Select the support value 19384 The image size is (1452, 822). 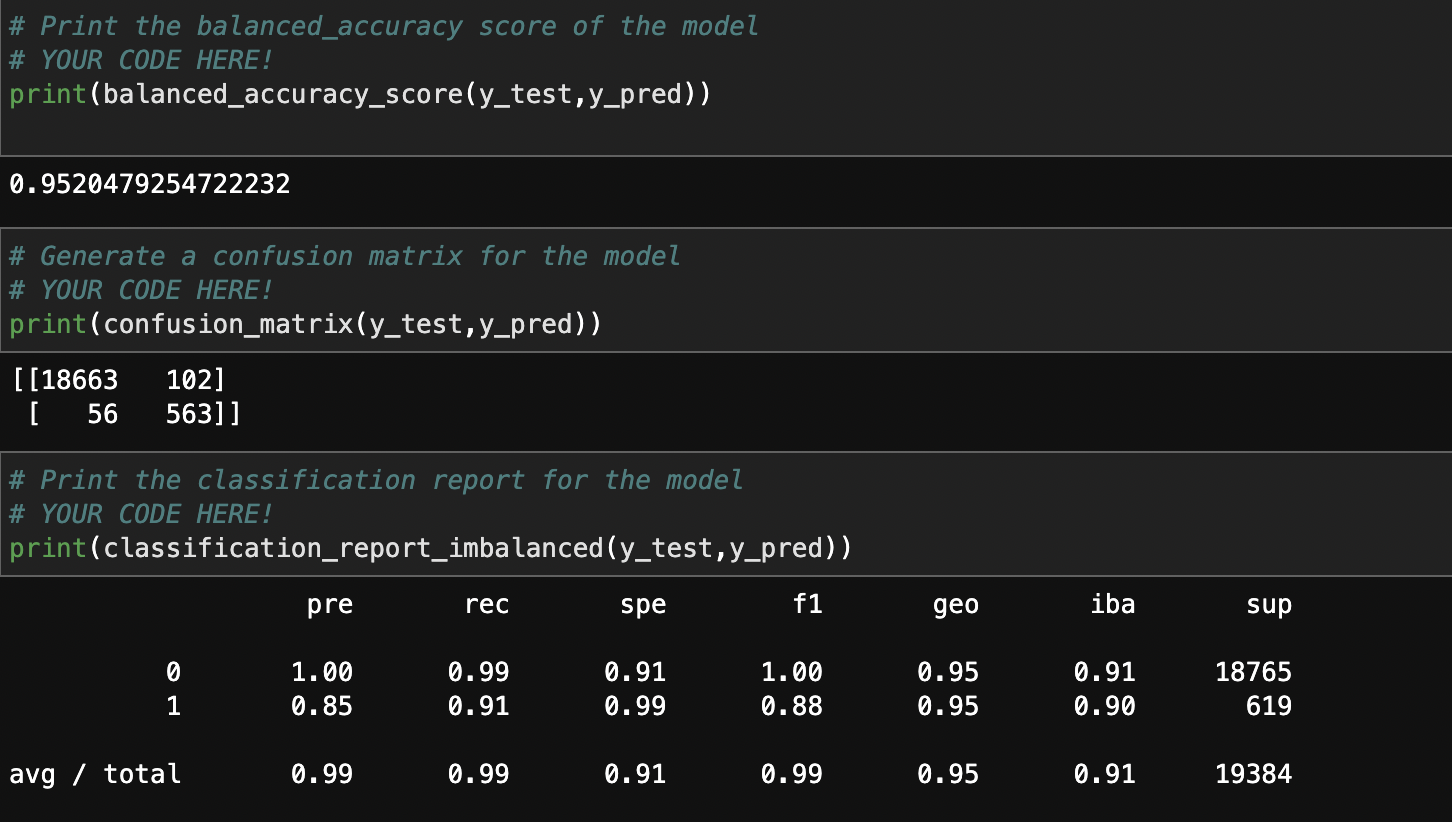coord(1252,773)
